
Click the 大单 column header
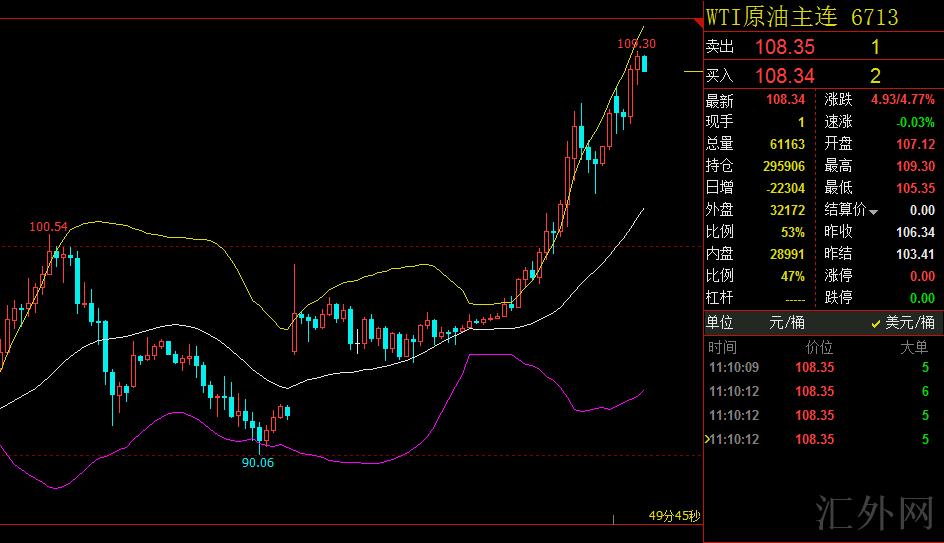[914, 347]
